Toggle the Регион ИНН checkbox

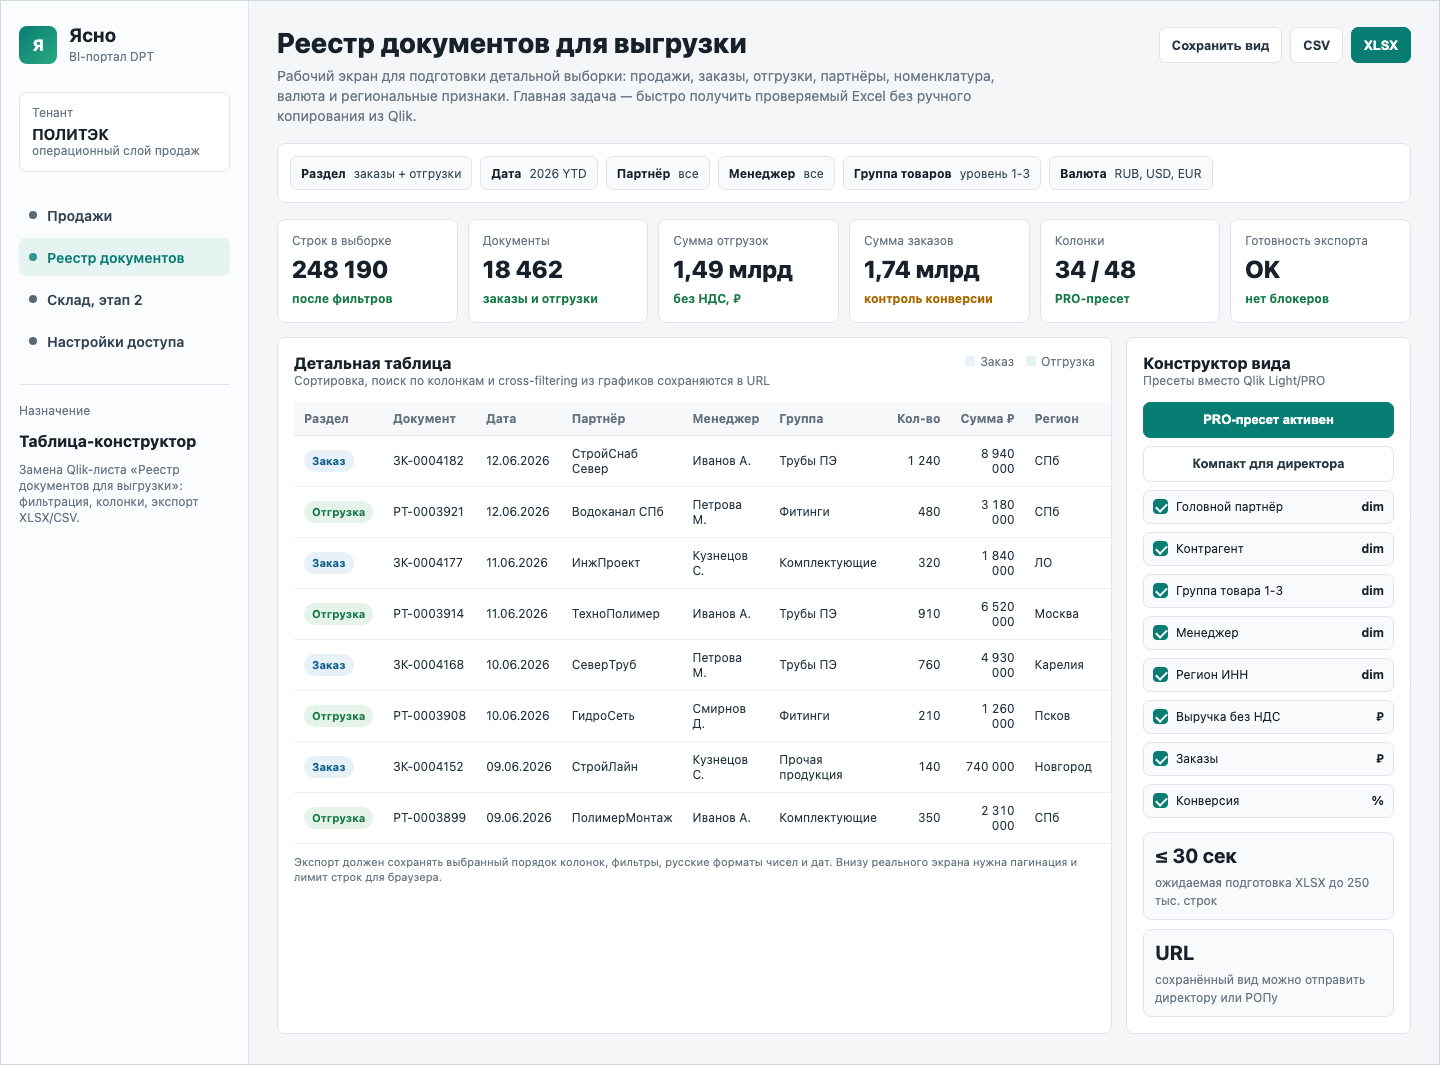click(1161, 675)
